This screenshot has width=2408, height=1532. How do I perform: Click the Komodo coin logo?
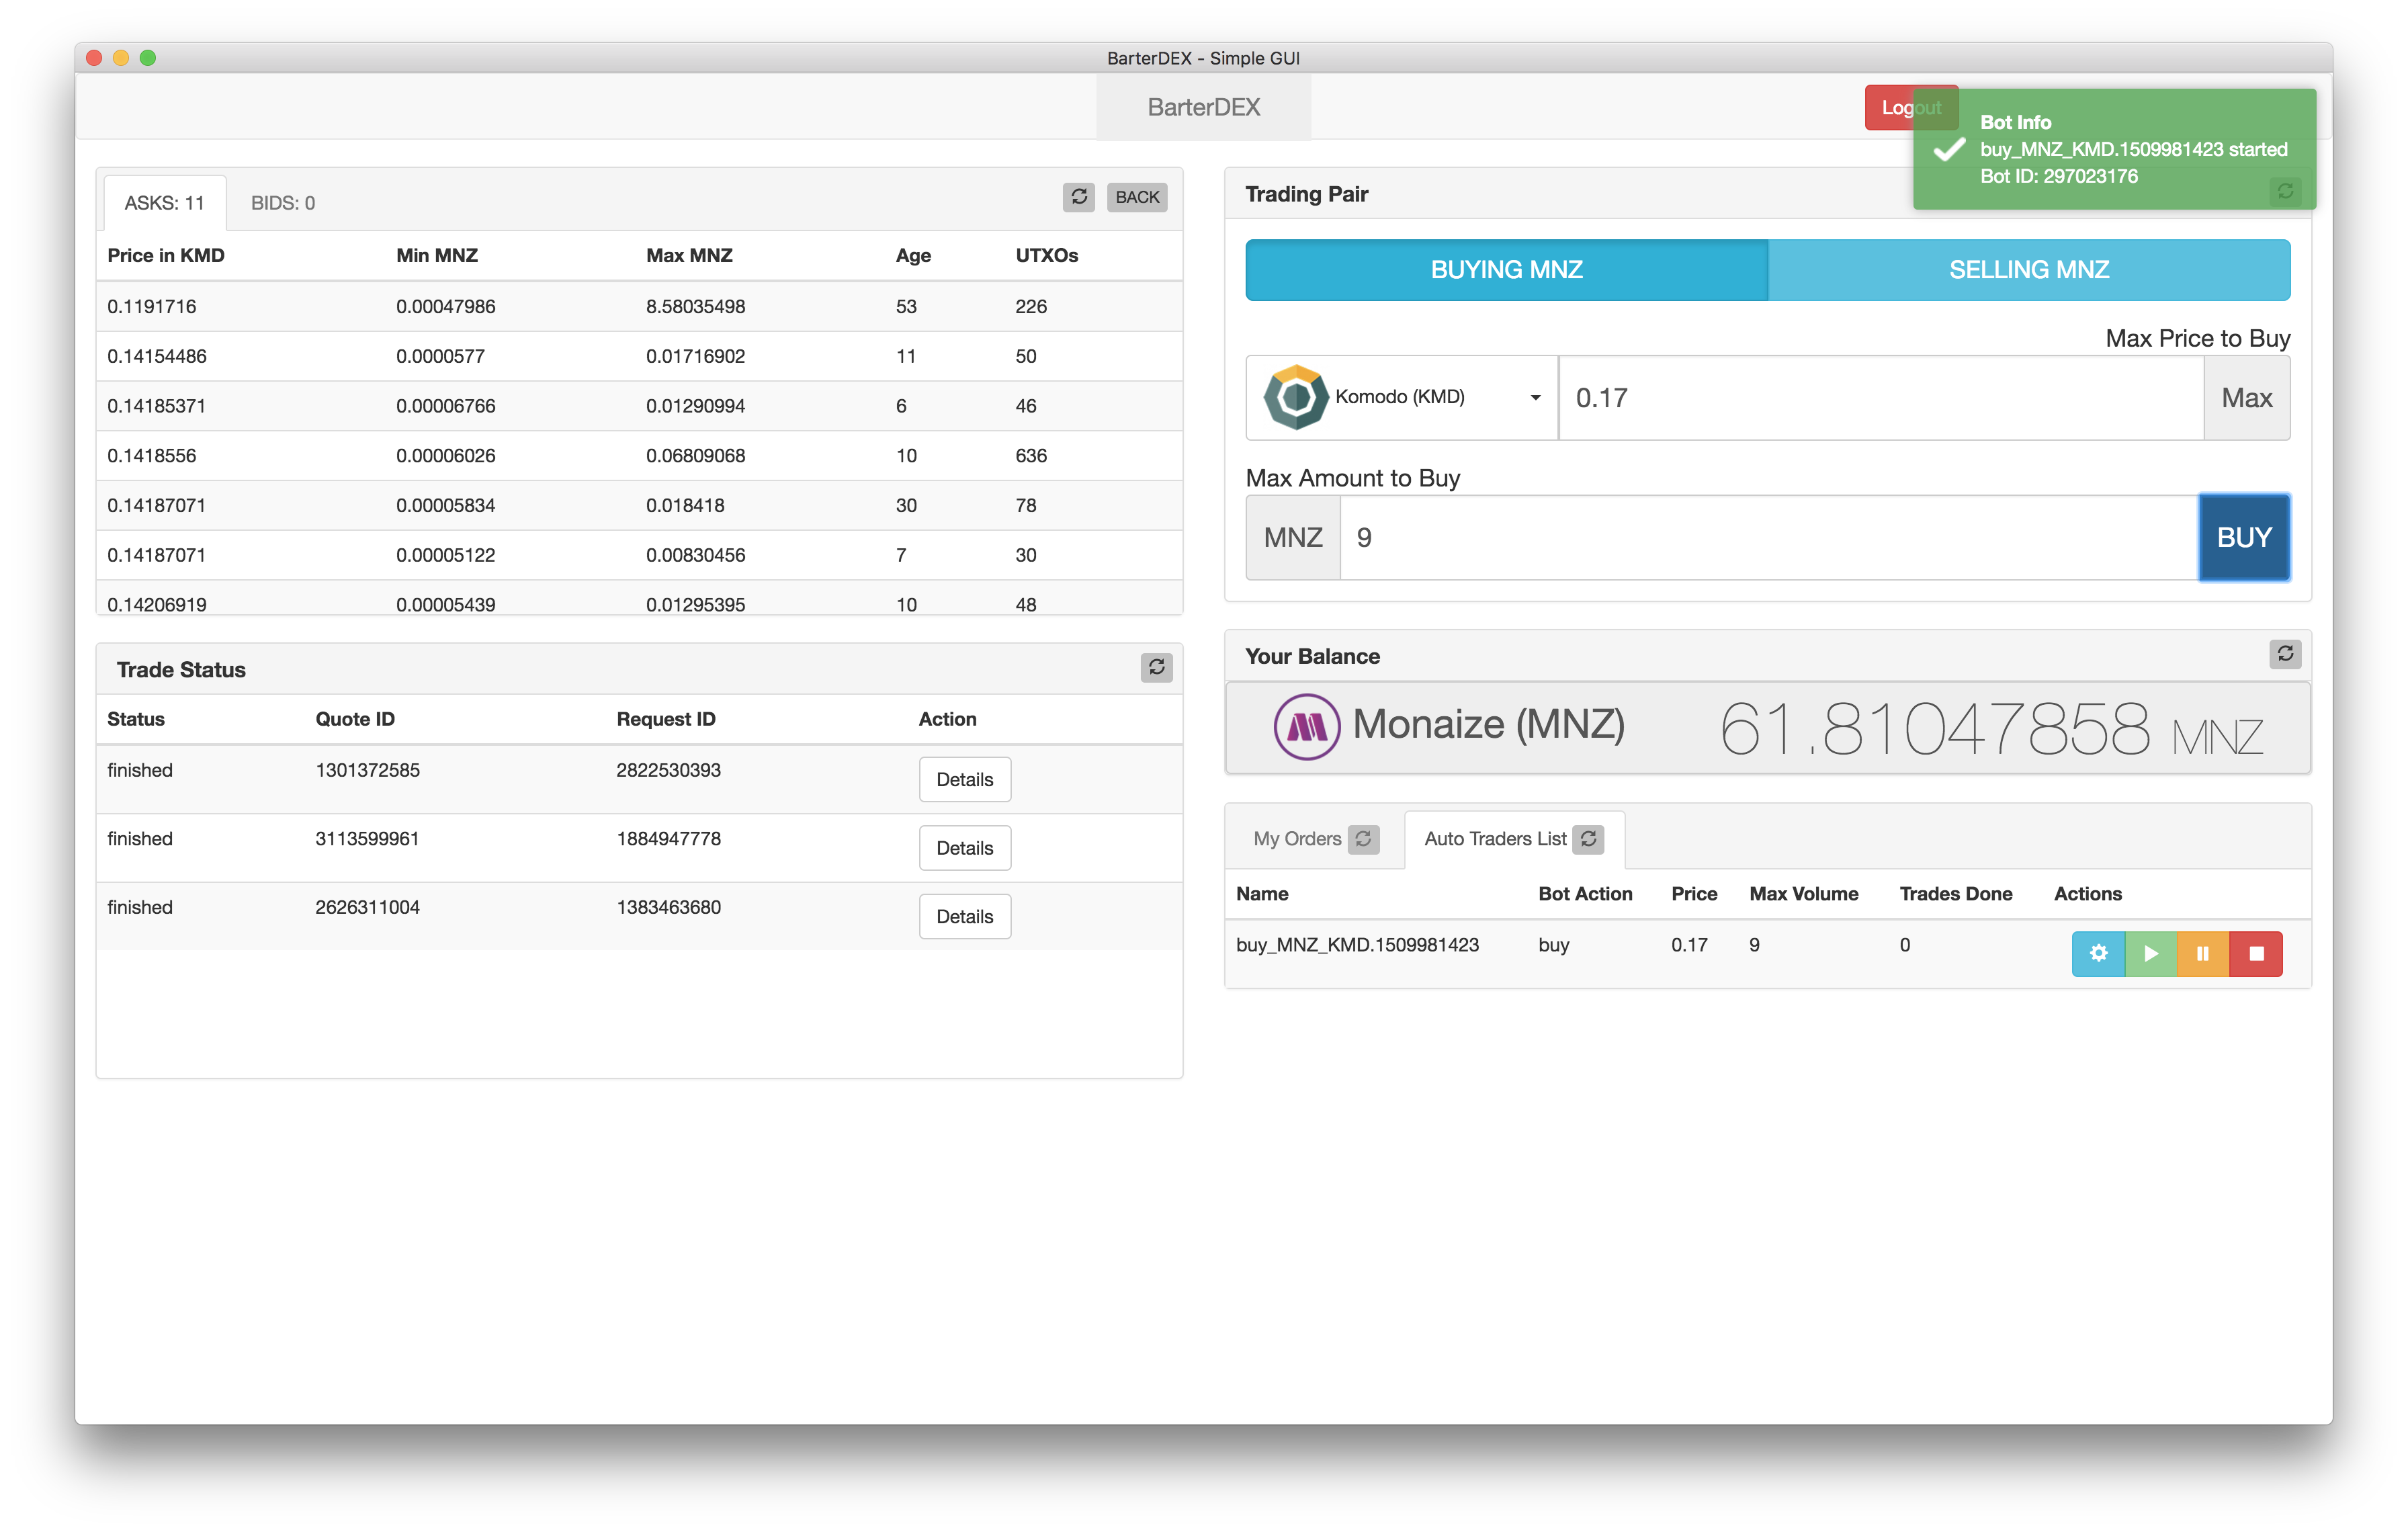pos(1295,397)
